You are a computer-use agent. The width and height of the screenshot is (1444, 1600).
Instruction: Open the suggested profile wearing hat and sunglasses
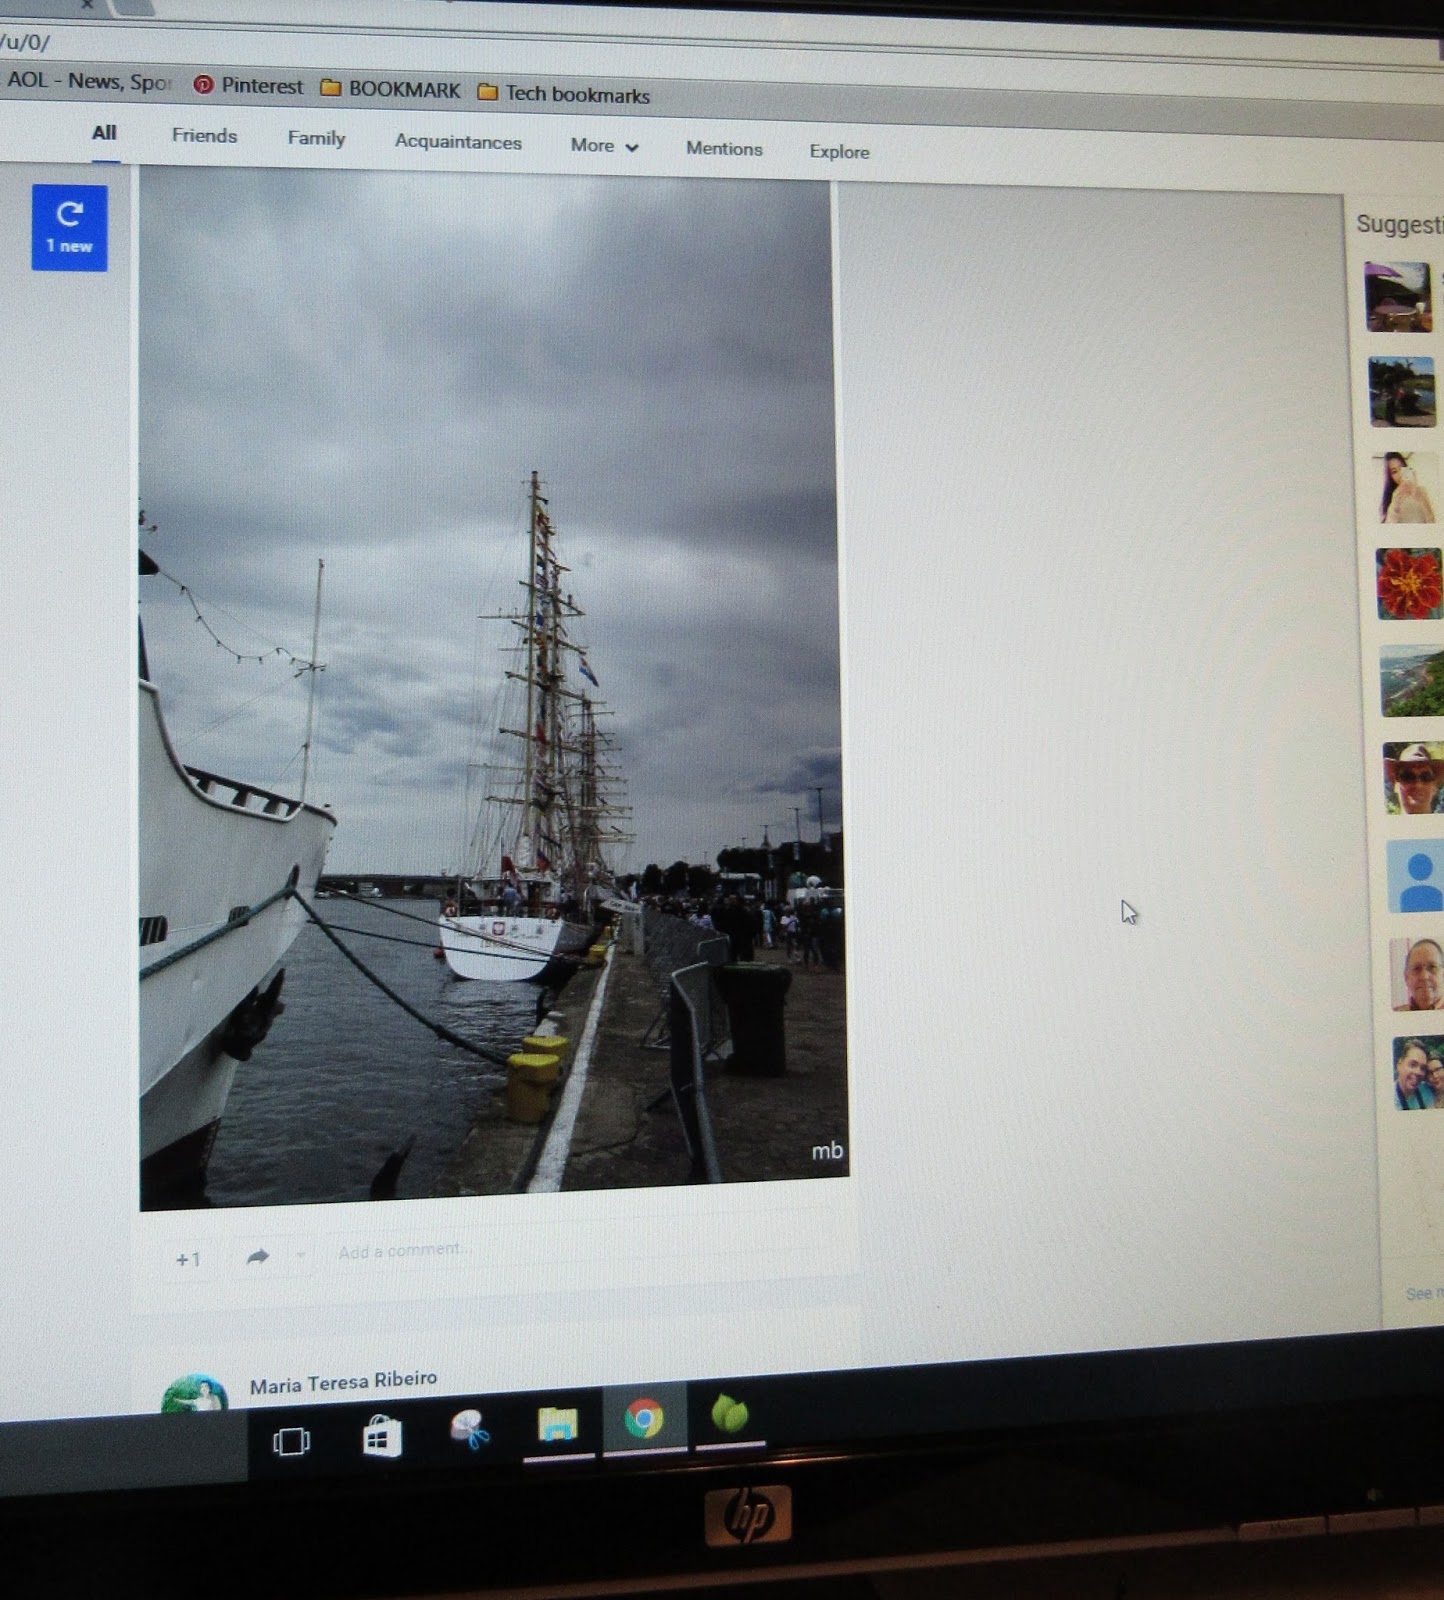[1415, 777]
